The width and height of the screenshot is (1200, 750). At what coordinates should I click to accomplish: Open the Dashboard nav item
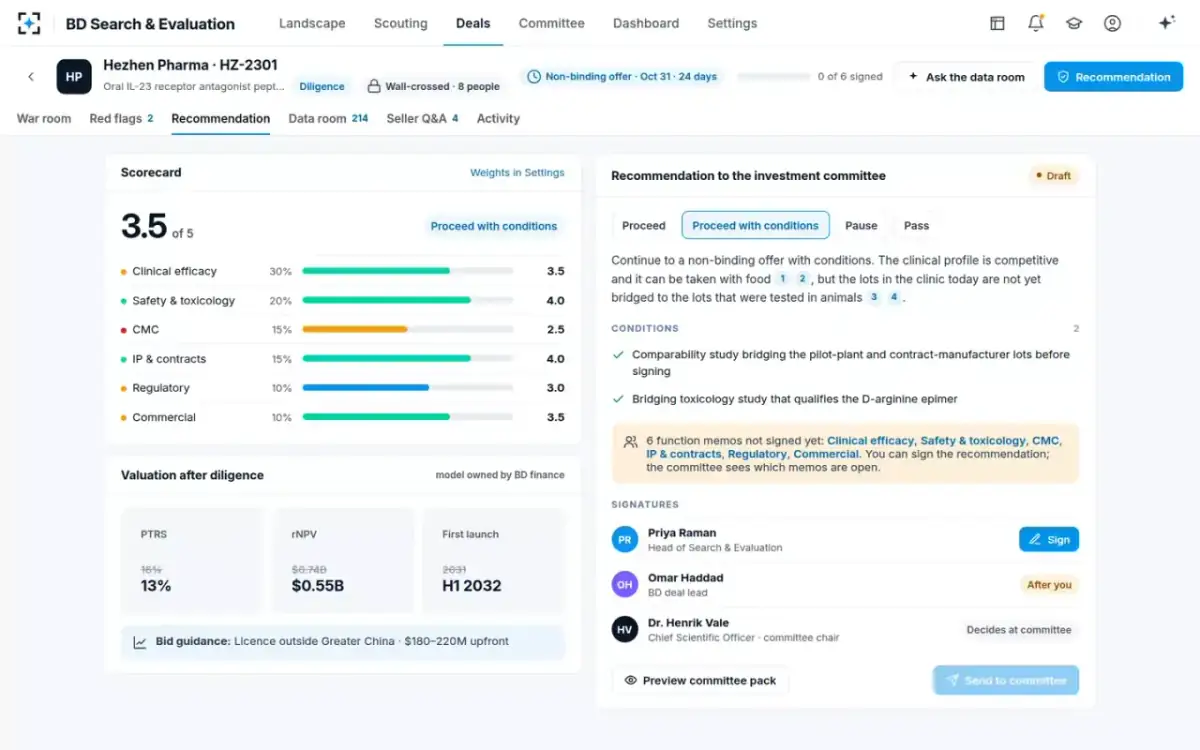(646, 23)
